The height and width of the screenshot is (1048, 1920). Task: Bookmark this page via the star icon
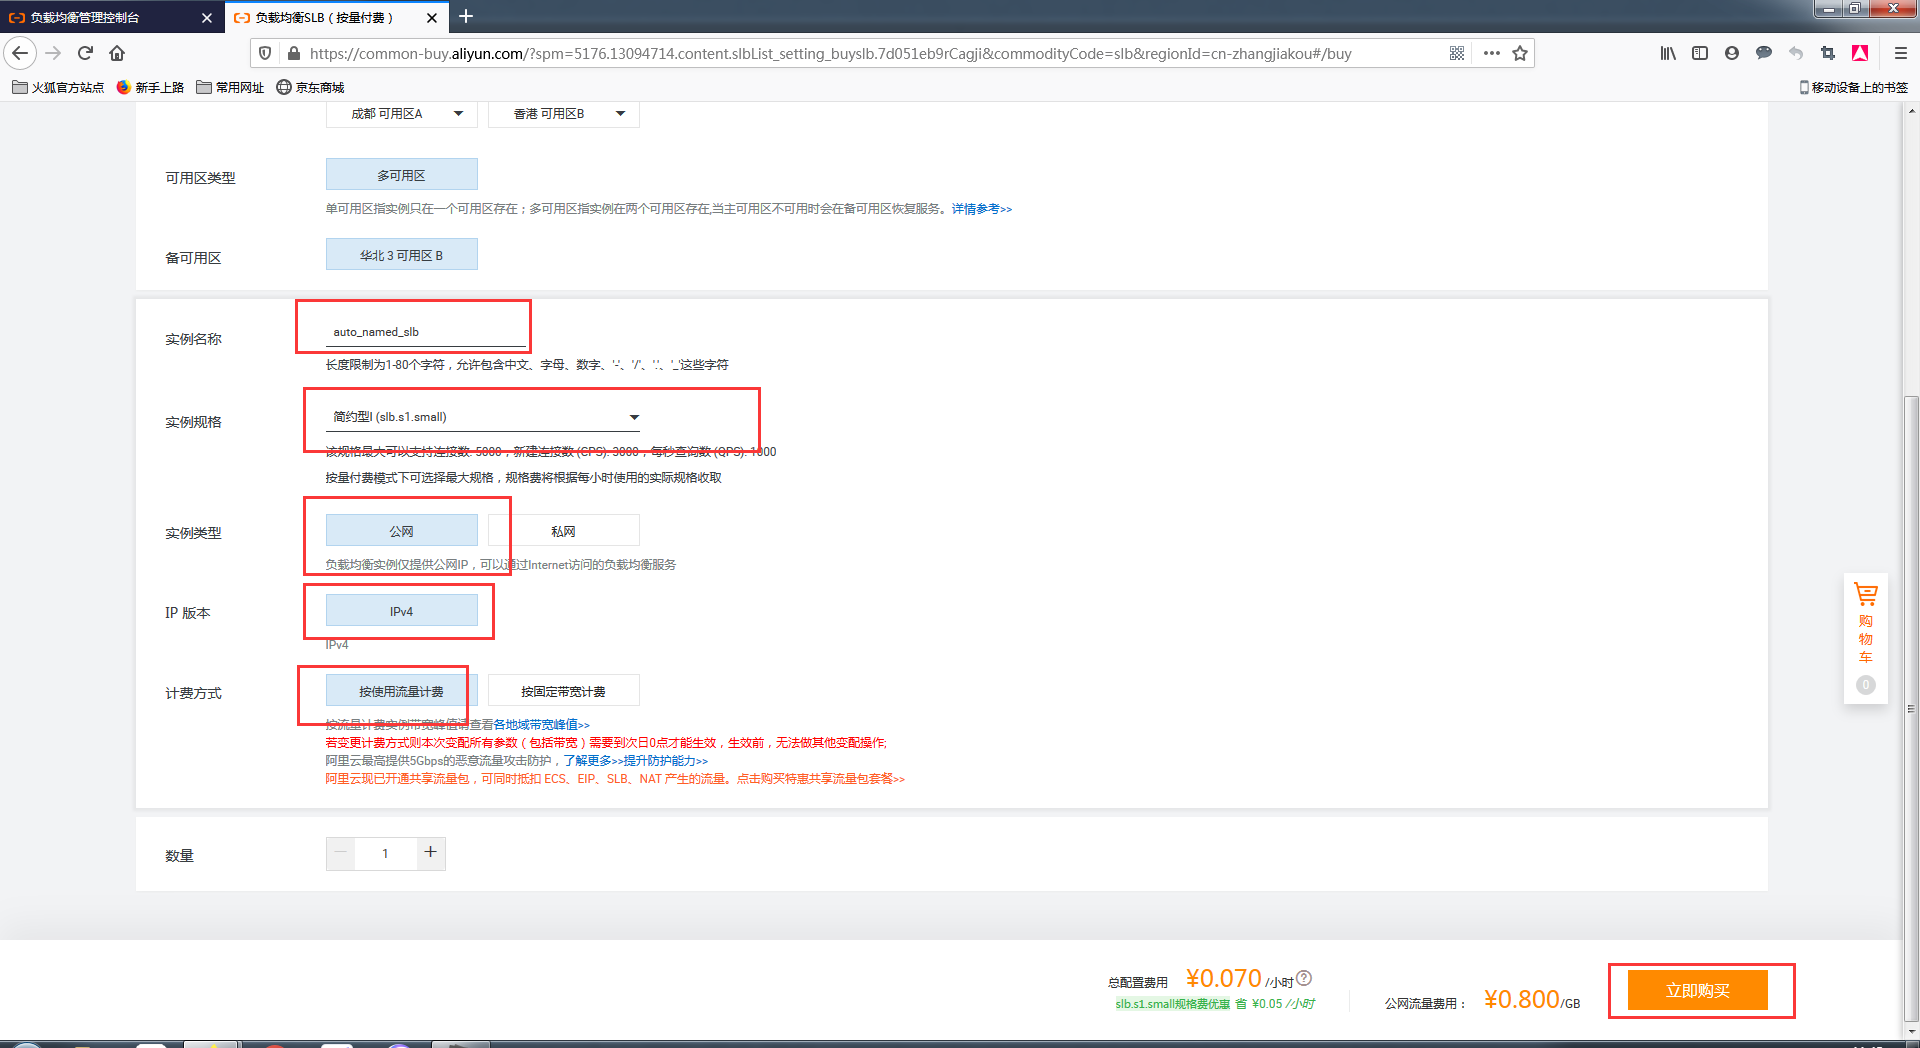[x=1521, y=53]
